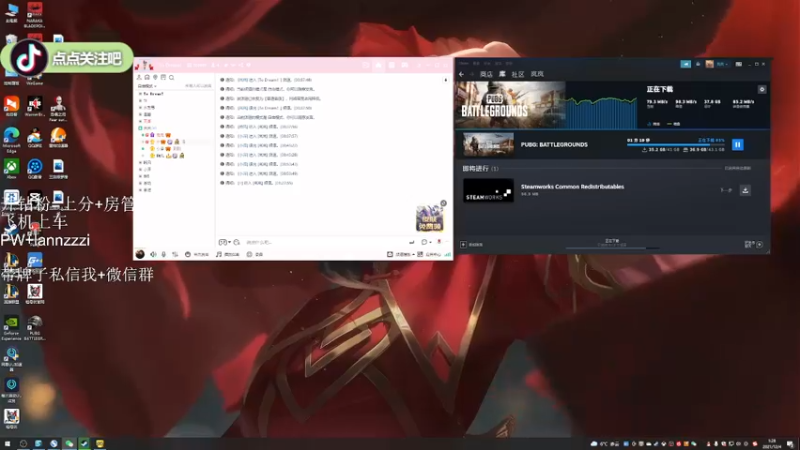The height and width of the screenshot is (450, 800).
Task: Click the 正在下载 heading
Action: click(660, 89)
